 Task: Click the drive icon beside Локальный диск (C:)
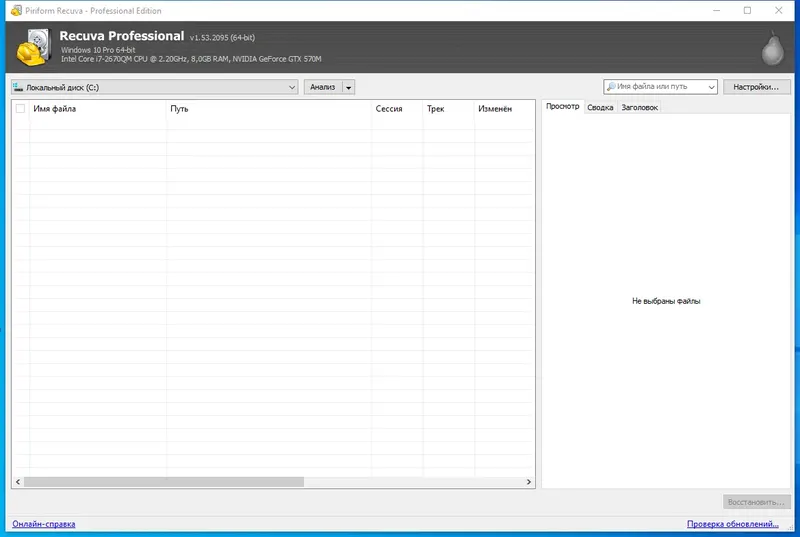[x=18, y=87]
